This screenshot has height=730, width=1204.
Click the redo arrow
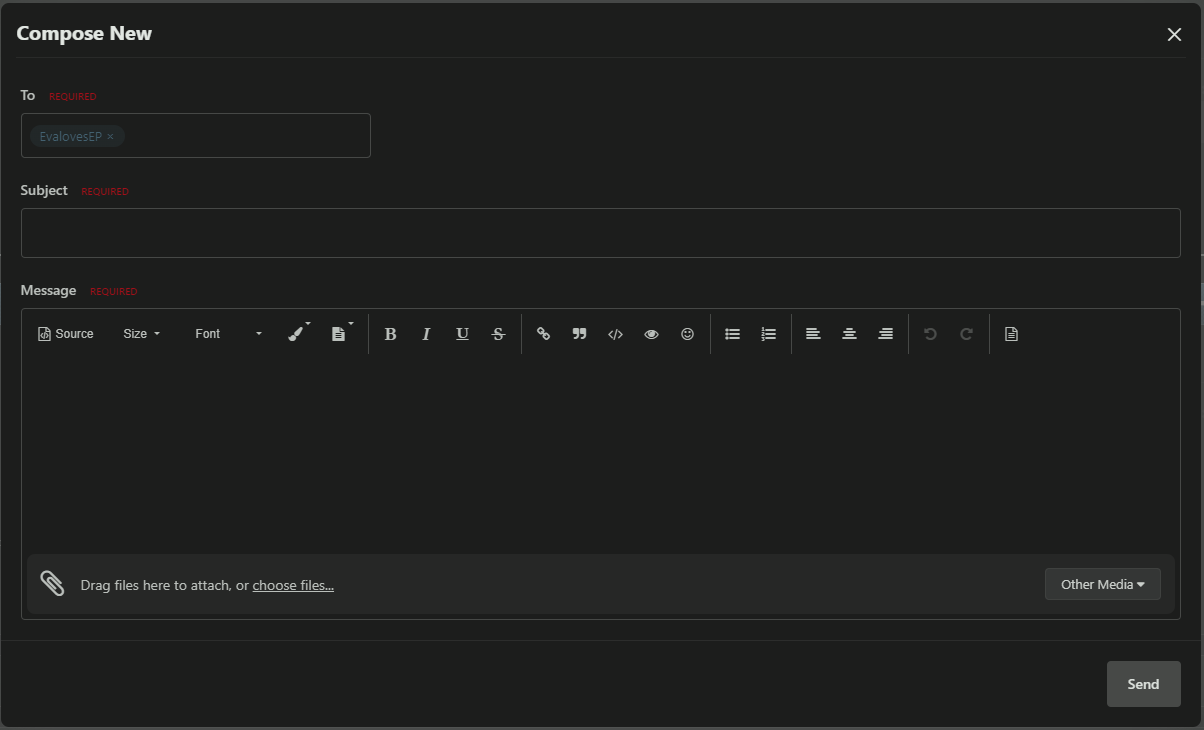coord(967,334)
